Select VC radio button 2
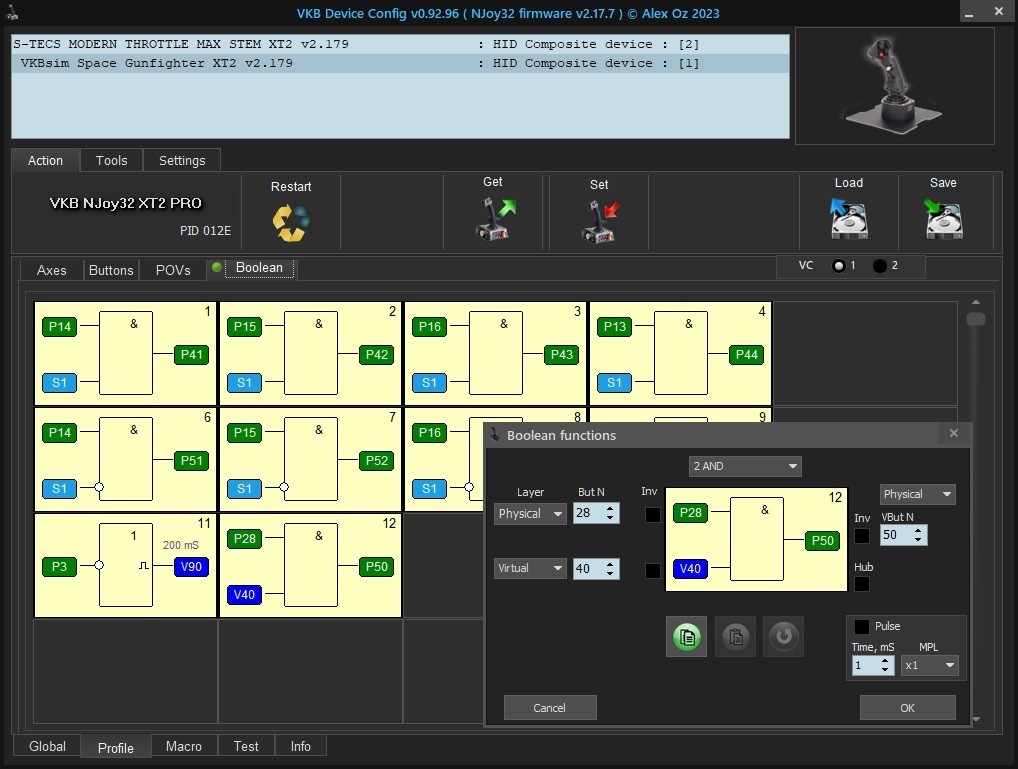1018x769 pixels. pos(880,266)
